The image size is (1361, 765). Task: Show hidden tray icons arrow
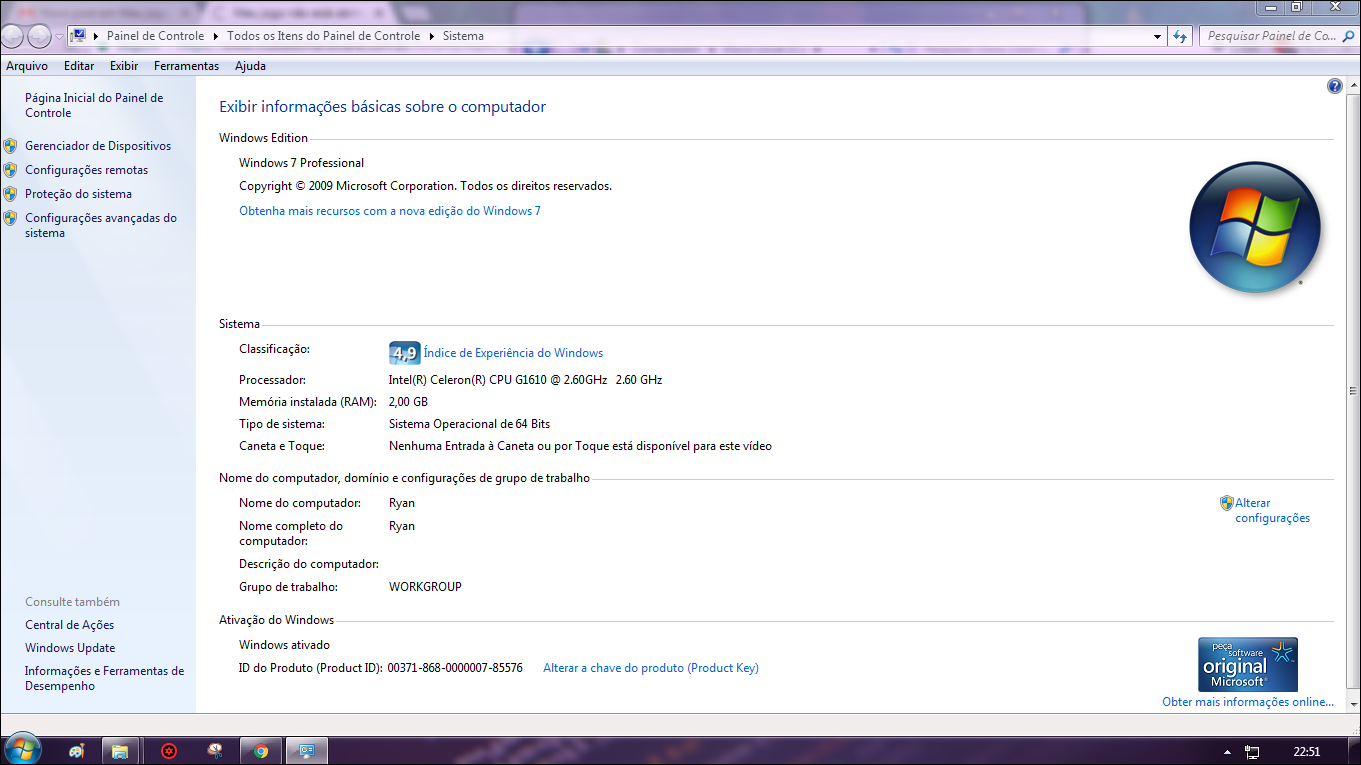[1227, 751]
